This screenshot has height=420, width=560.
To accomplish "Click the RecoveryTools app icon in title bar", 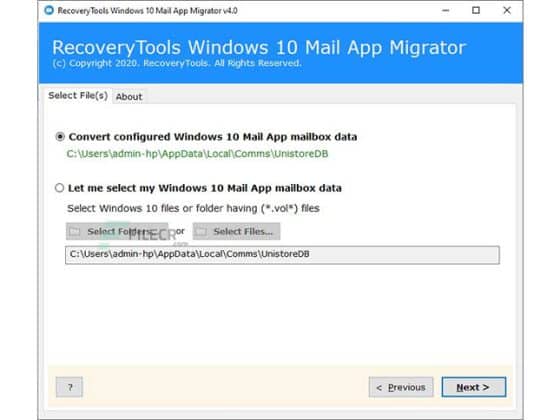I will tap(49, 10).
